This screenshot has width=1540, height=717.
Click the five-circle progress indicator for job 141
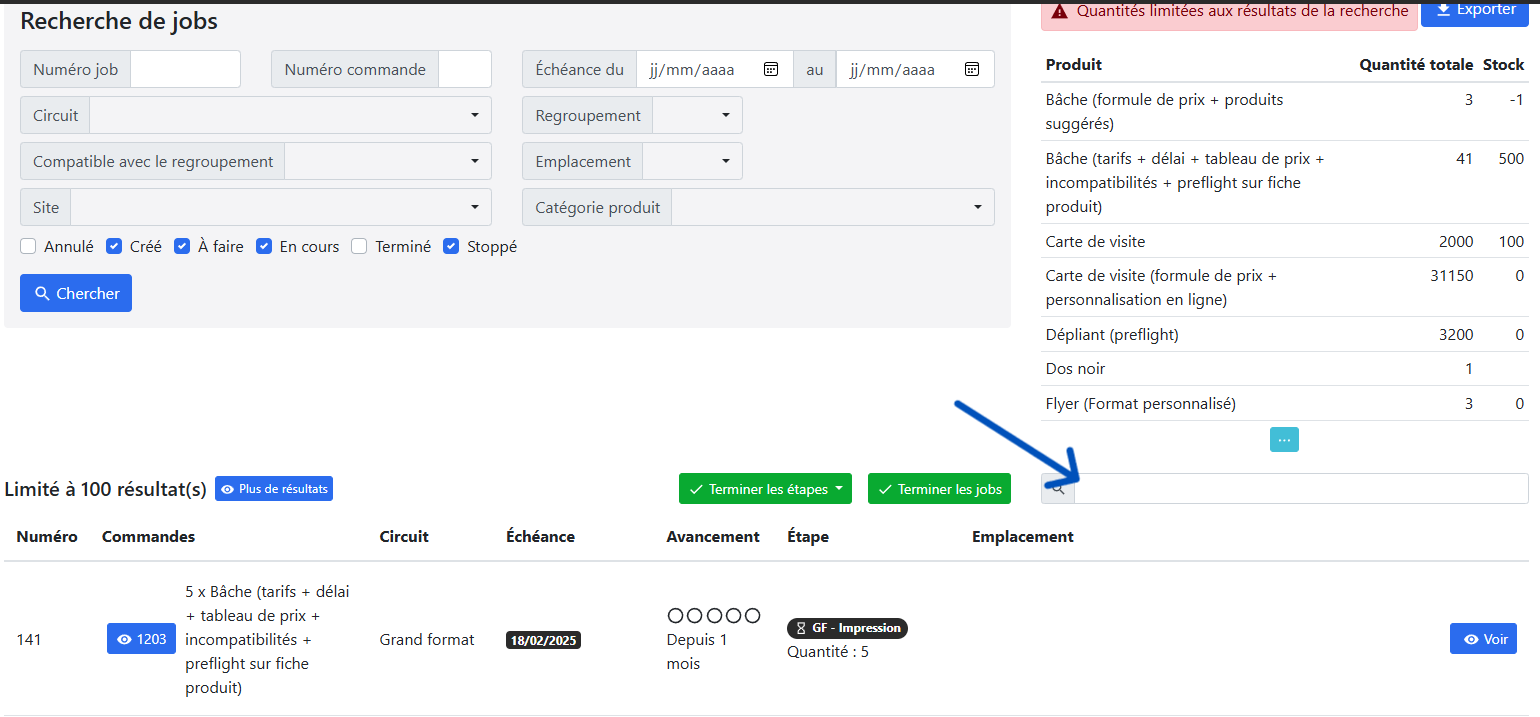(x=713, y=615)
